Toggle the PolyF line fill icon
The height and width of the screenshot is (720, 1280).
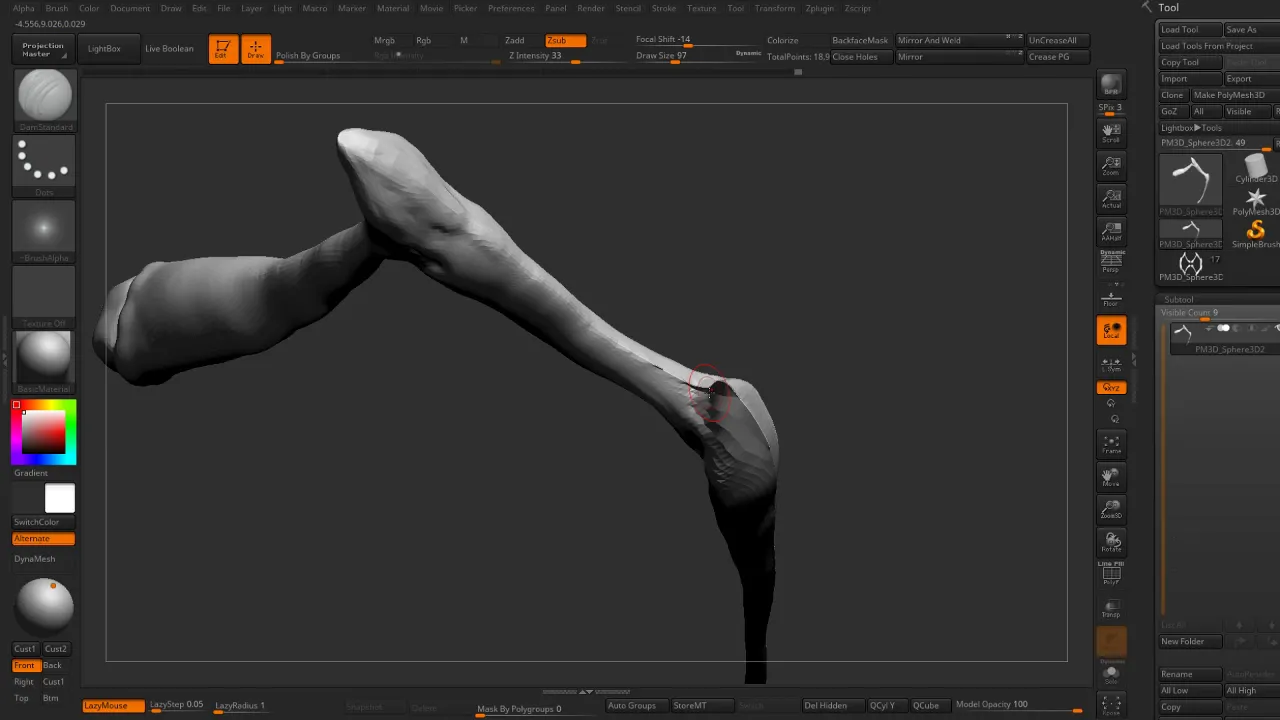pos(1111,574)
